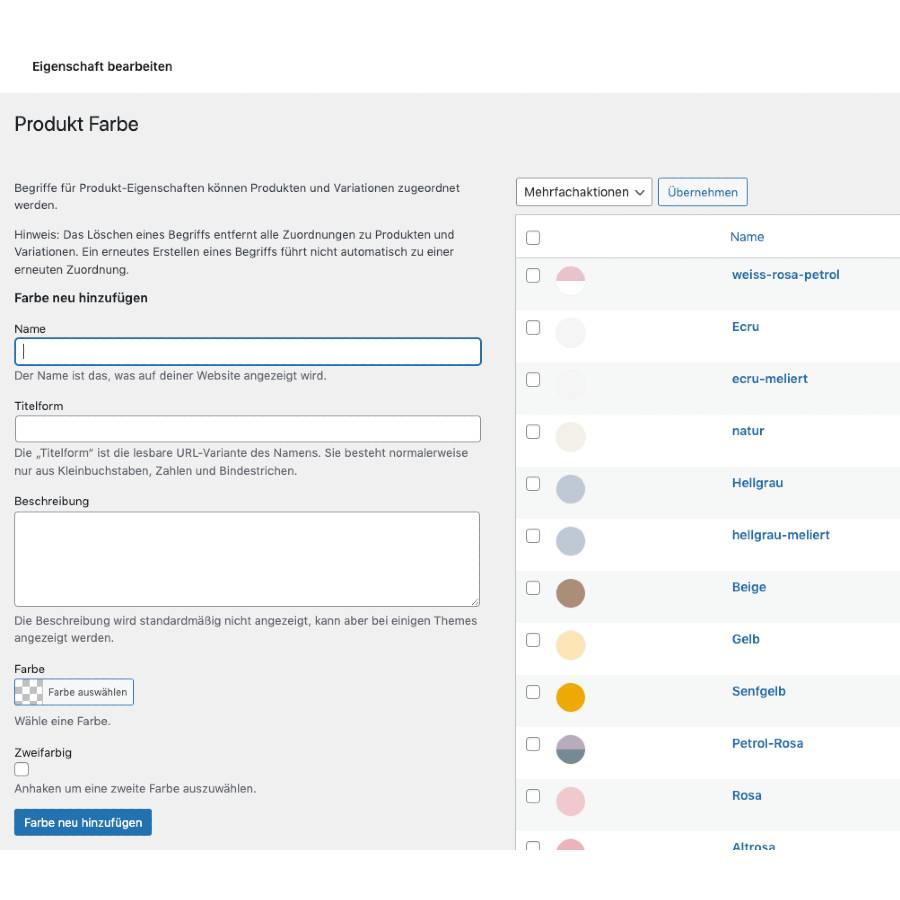Open the Gelb term link
900x900 pixels.
745,639
